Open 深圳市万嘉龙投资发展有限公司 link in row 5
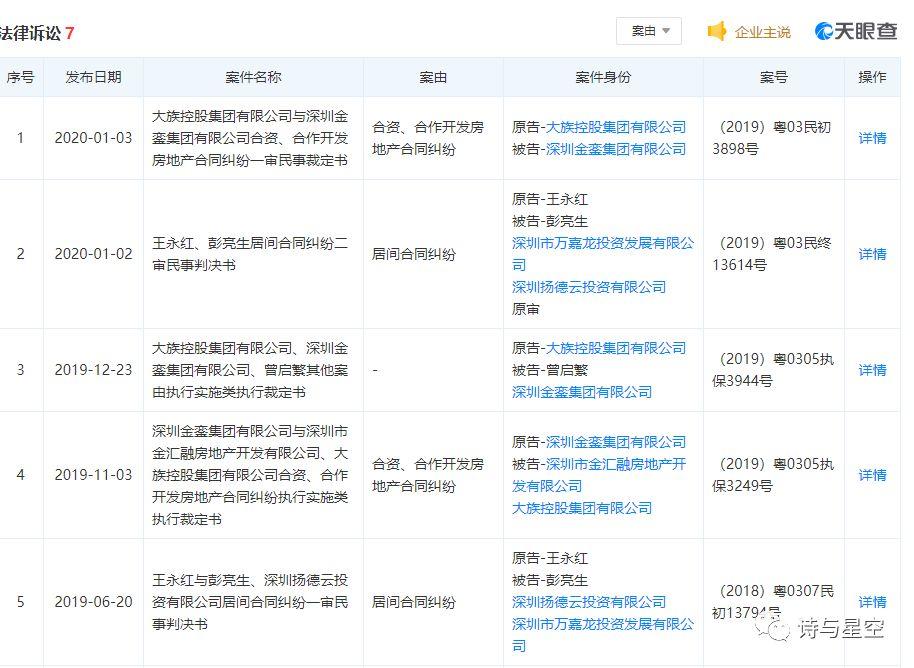The width and height of the screenshot is (914, 668). click(603, 635)
